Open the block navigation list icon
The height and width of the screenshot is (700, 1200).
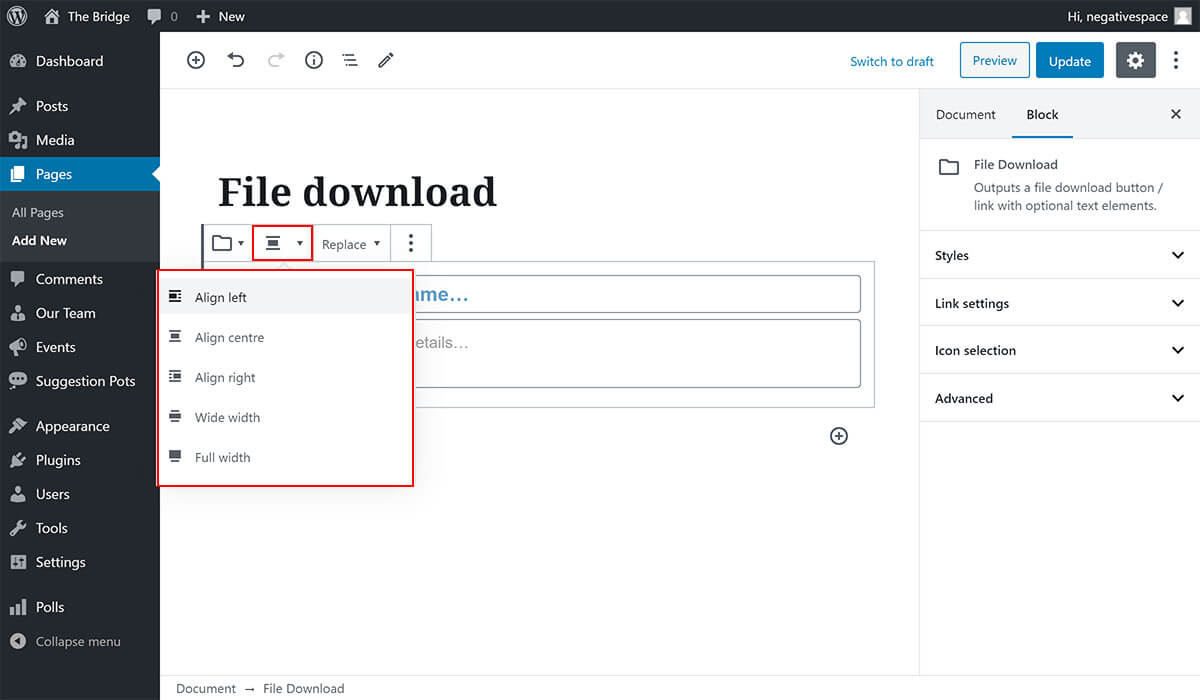pos(350,60)
